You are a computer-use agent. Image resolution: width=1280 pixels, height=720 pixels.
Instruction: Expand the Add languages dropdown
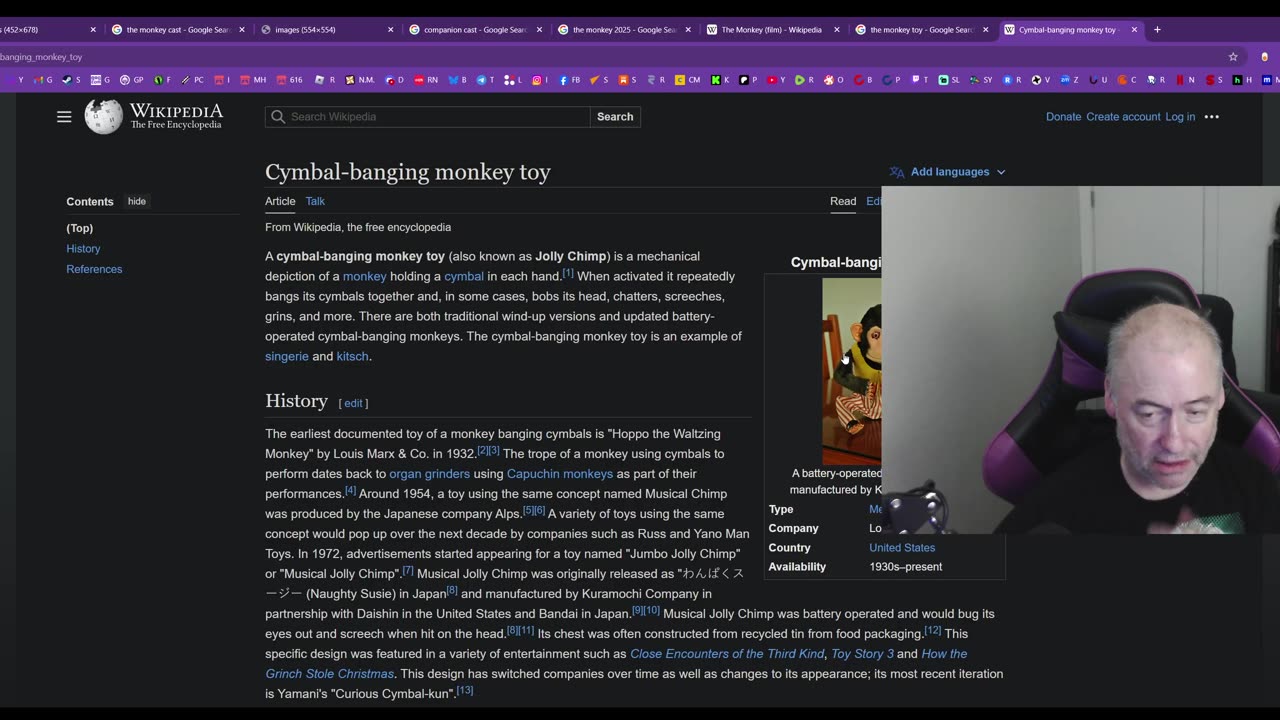pos(947,172)
